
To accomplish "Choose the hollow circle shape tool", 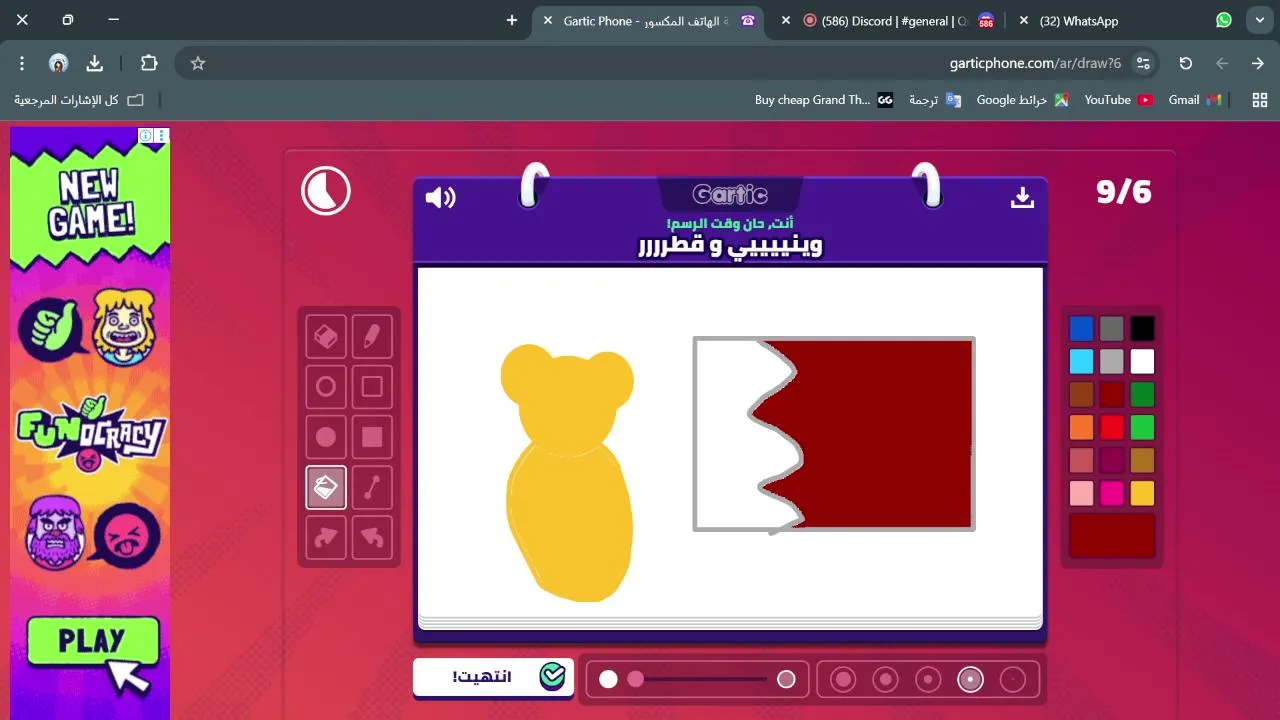I will click(326, 387).
